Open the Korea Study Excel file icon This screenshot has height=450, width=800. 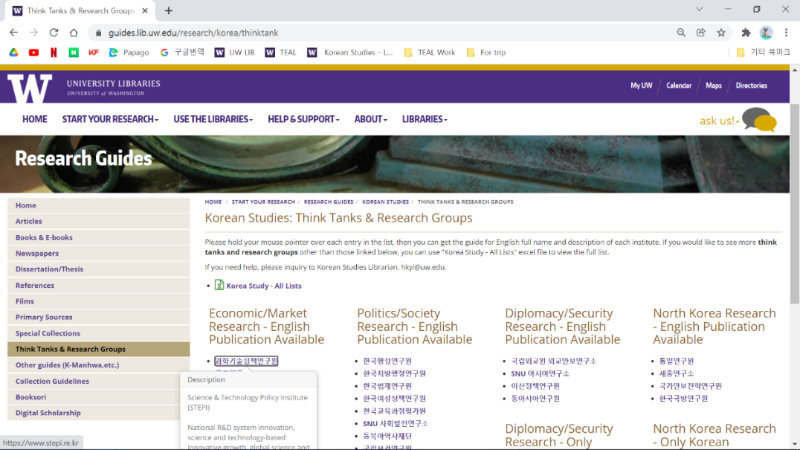click(x=220, y=285)
